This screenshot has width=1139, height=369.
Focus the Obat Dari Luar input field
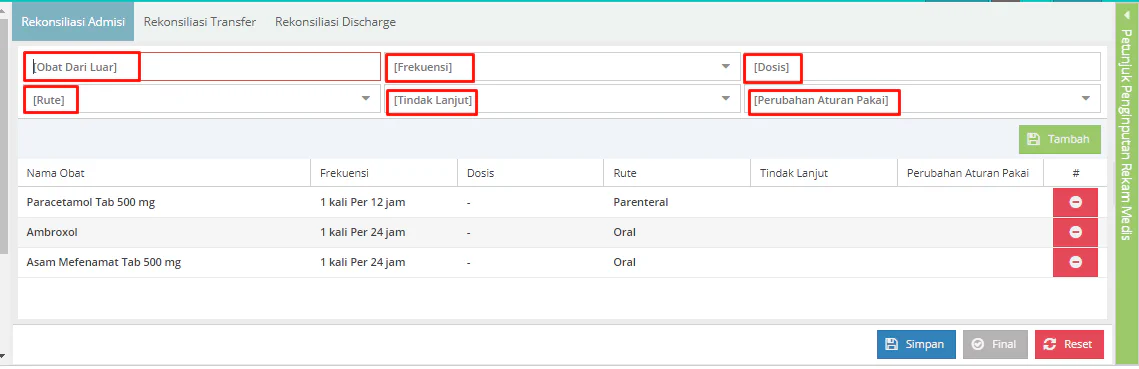pos(202,67)
